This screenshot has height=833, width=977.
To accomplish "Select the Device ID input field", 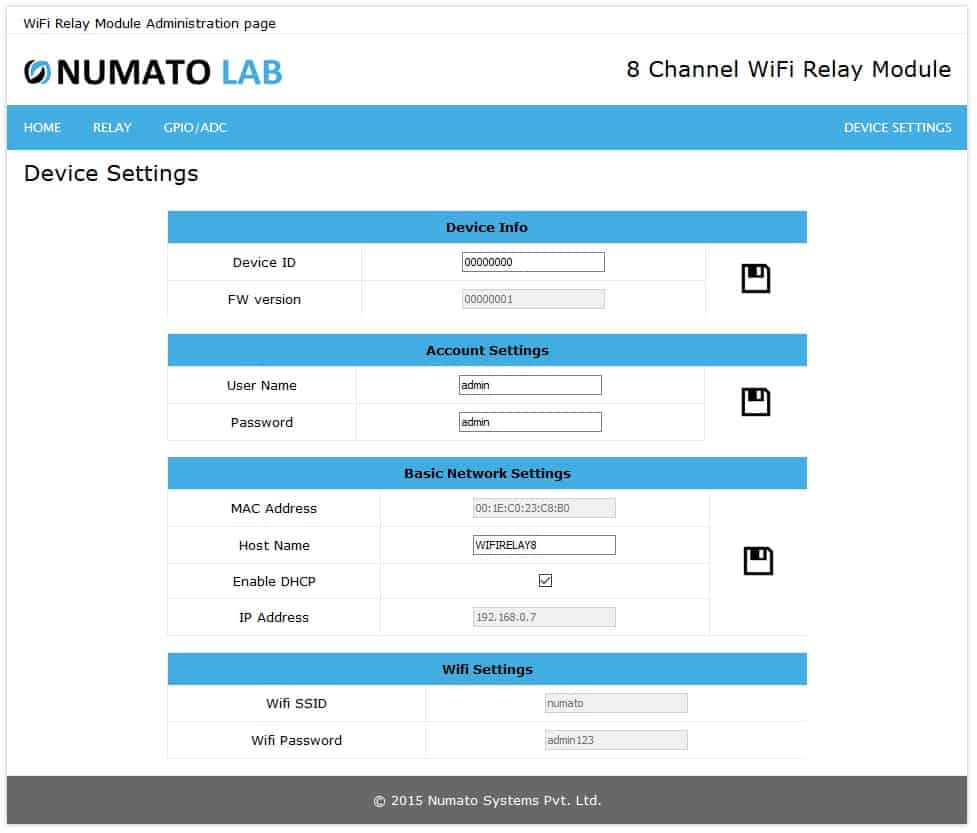I will 533,261.
